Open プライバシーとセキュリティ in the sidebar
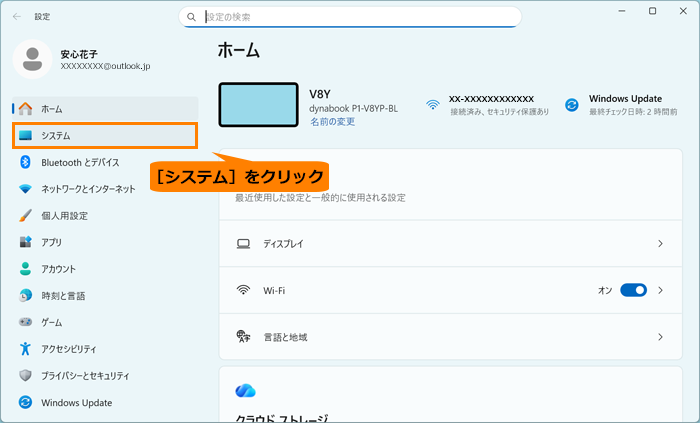Screen dimensions: 700x423 pos(105,375)
